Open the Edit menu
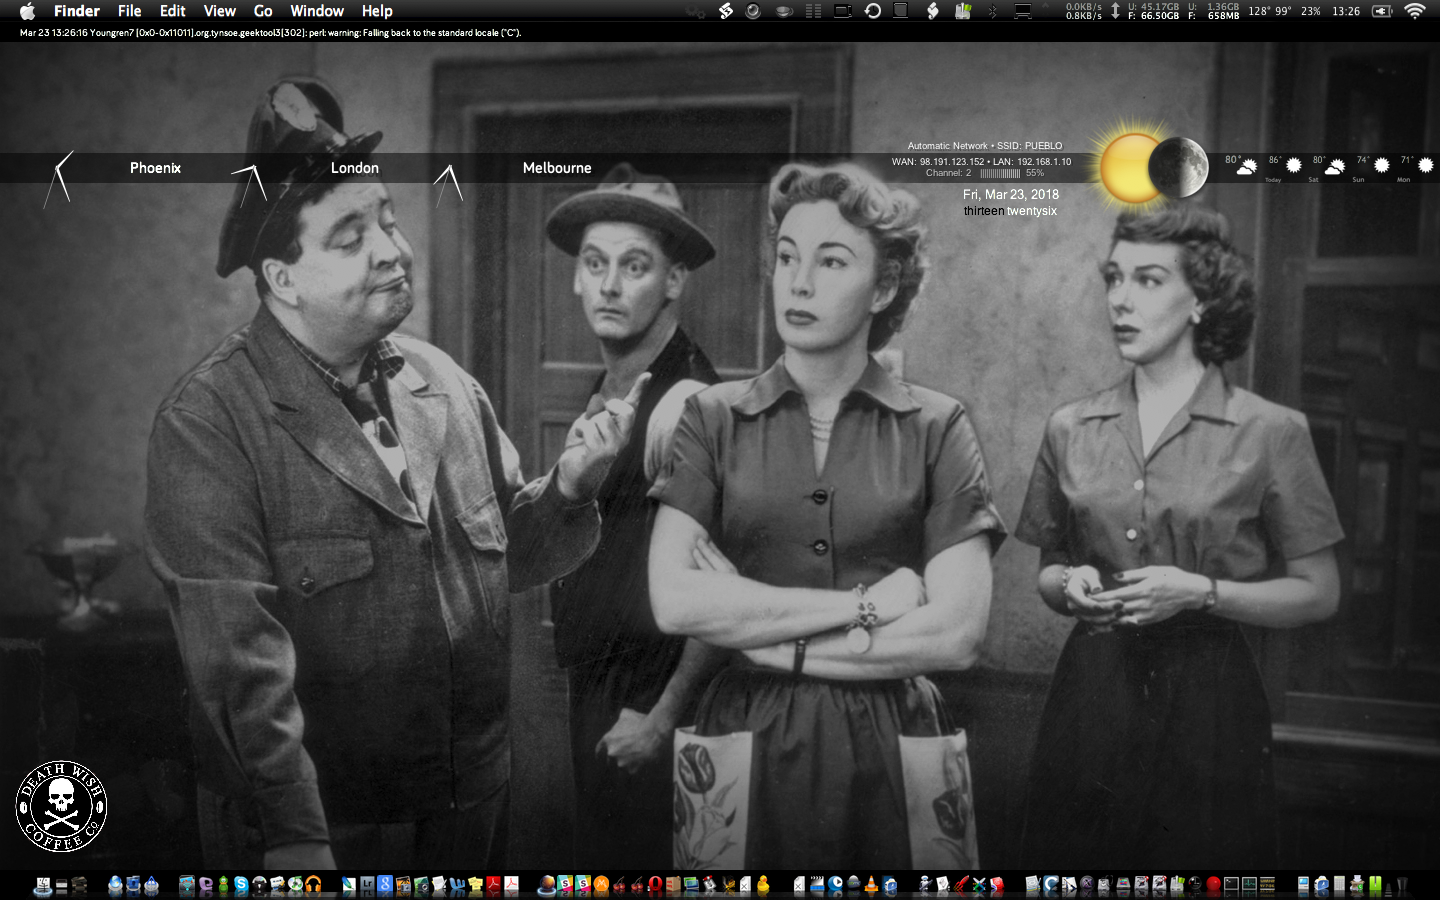Screen dimensions: 1440x900 click(172, 11)
